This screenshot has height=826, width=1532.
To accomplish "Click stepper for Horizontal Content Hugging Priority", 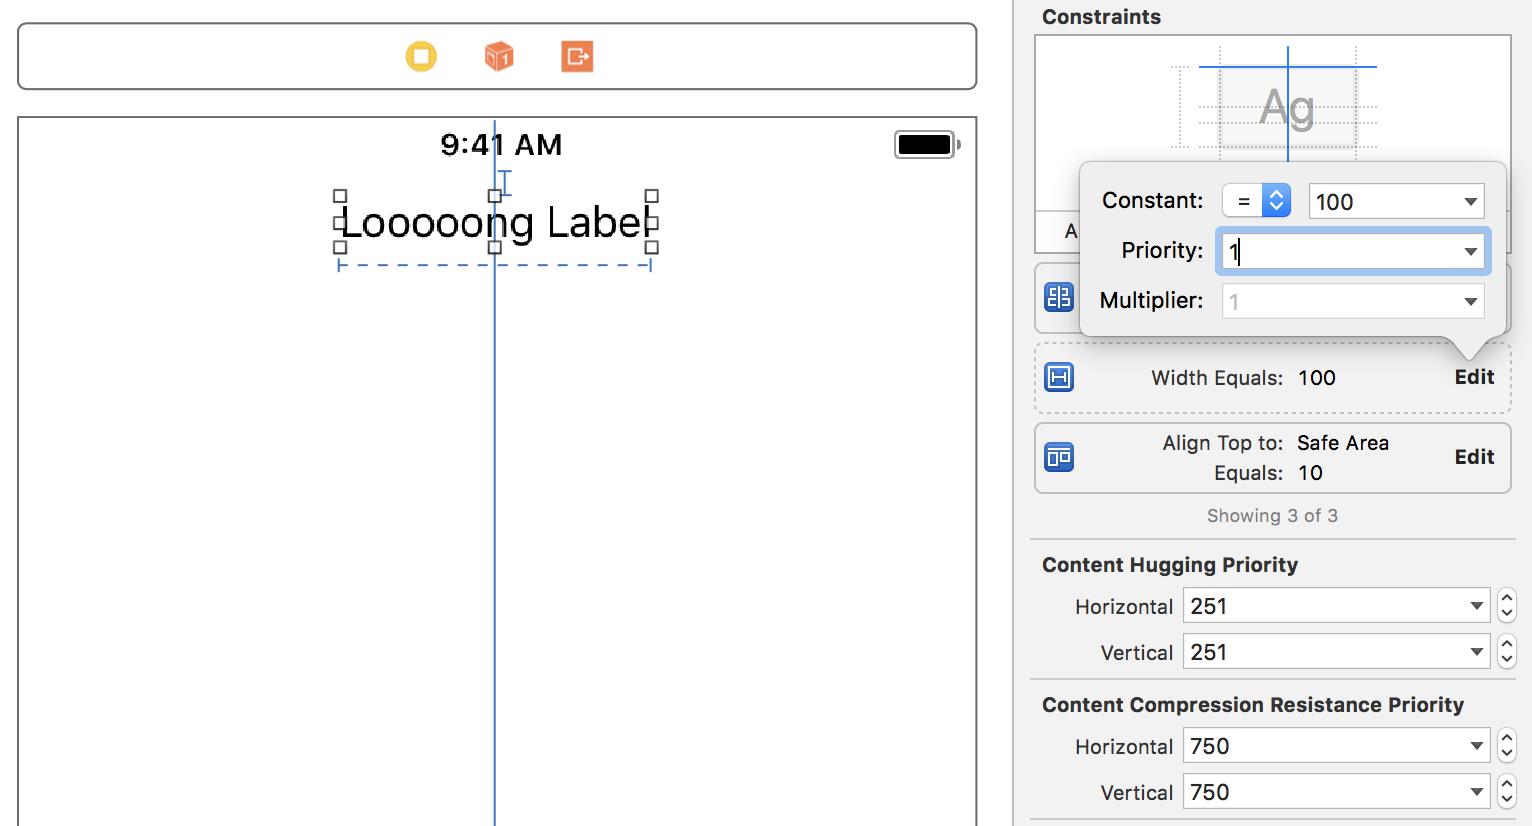I will click(1507, 606).
